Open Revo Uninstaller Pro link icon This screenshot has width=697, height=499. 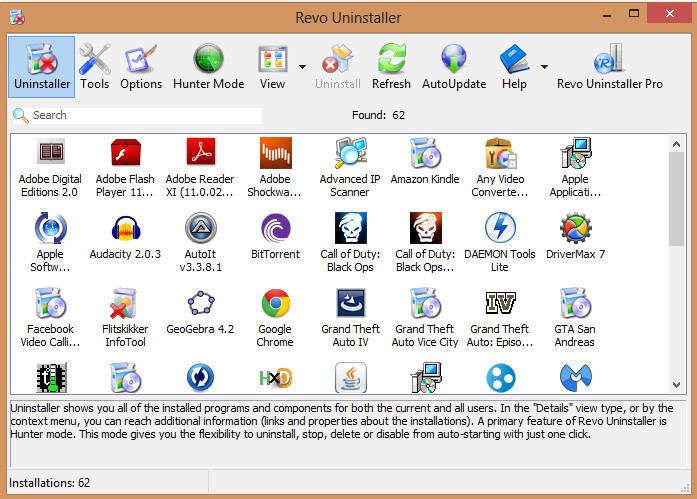click(x=609, y=66)
